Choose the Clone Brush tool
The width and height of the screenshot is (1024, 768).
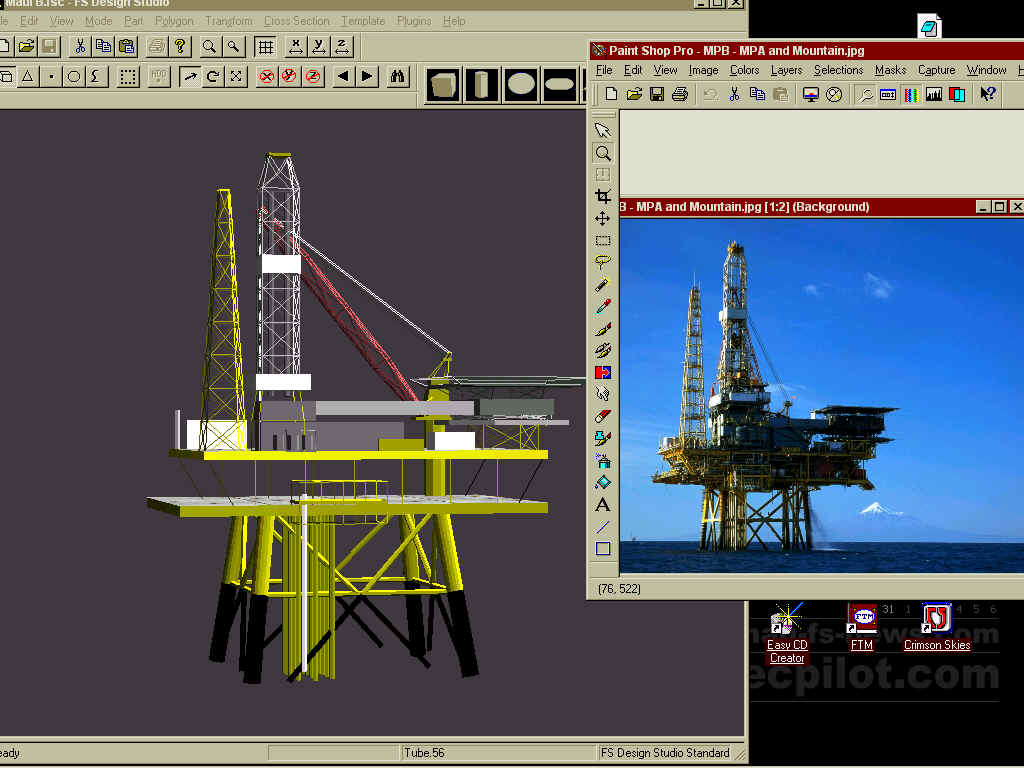[x=603, y=350]
